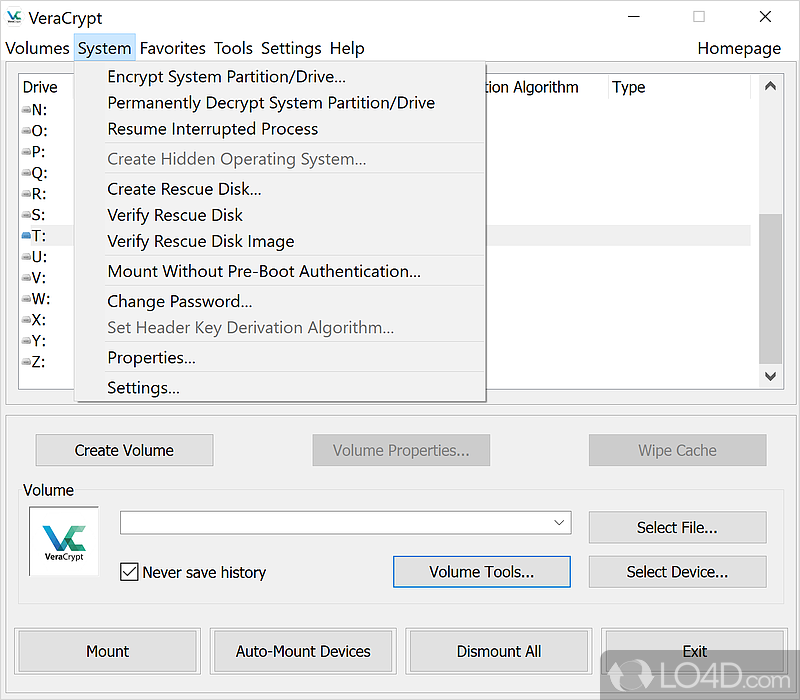Choose Verify Rescue Disk Image
This screenshot has width=800, height=700.
click(280, 241)
